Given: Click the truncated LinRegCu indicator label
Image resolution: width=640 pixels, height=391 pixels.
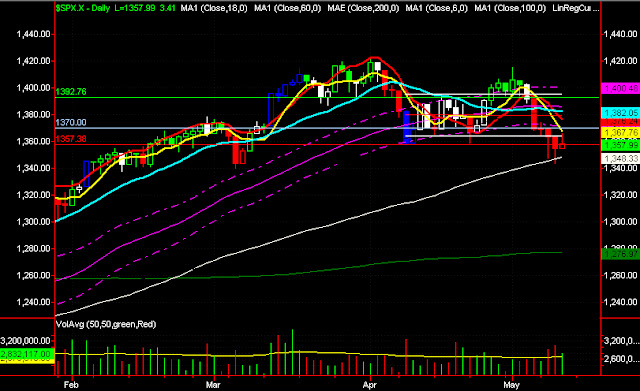Looking at the screenshot, I should (576, 8).
